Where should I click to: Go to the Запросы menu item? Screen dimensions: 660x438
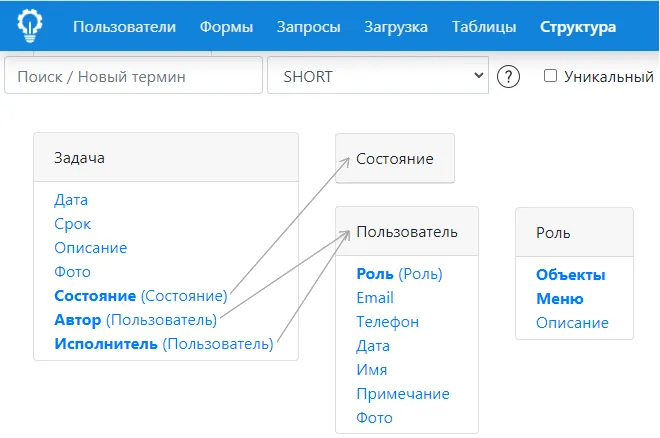(309, 27)
